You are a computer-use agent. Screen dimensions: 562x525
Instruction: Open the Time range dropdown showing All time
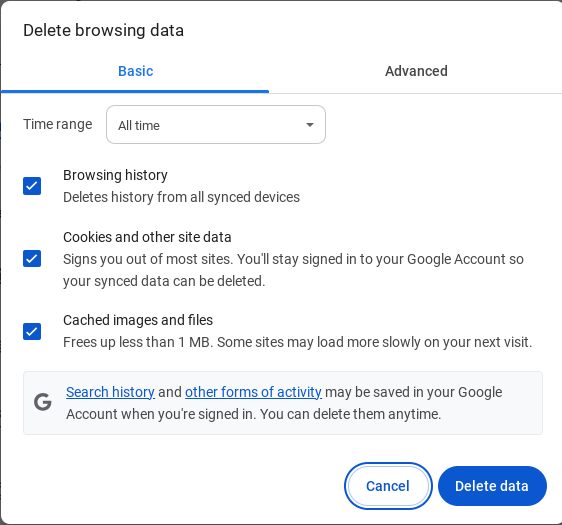[216, 125]
